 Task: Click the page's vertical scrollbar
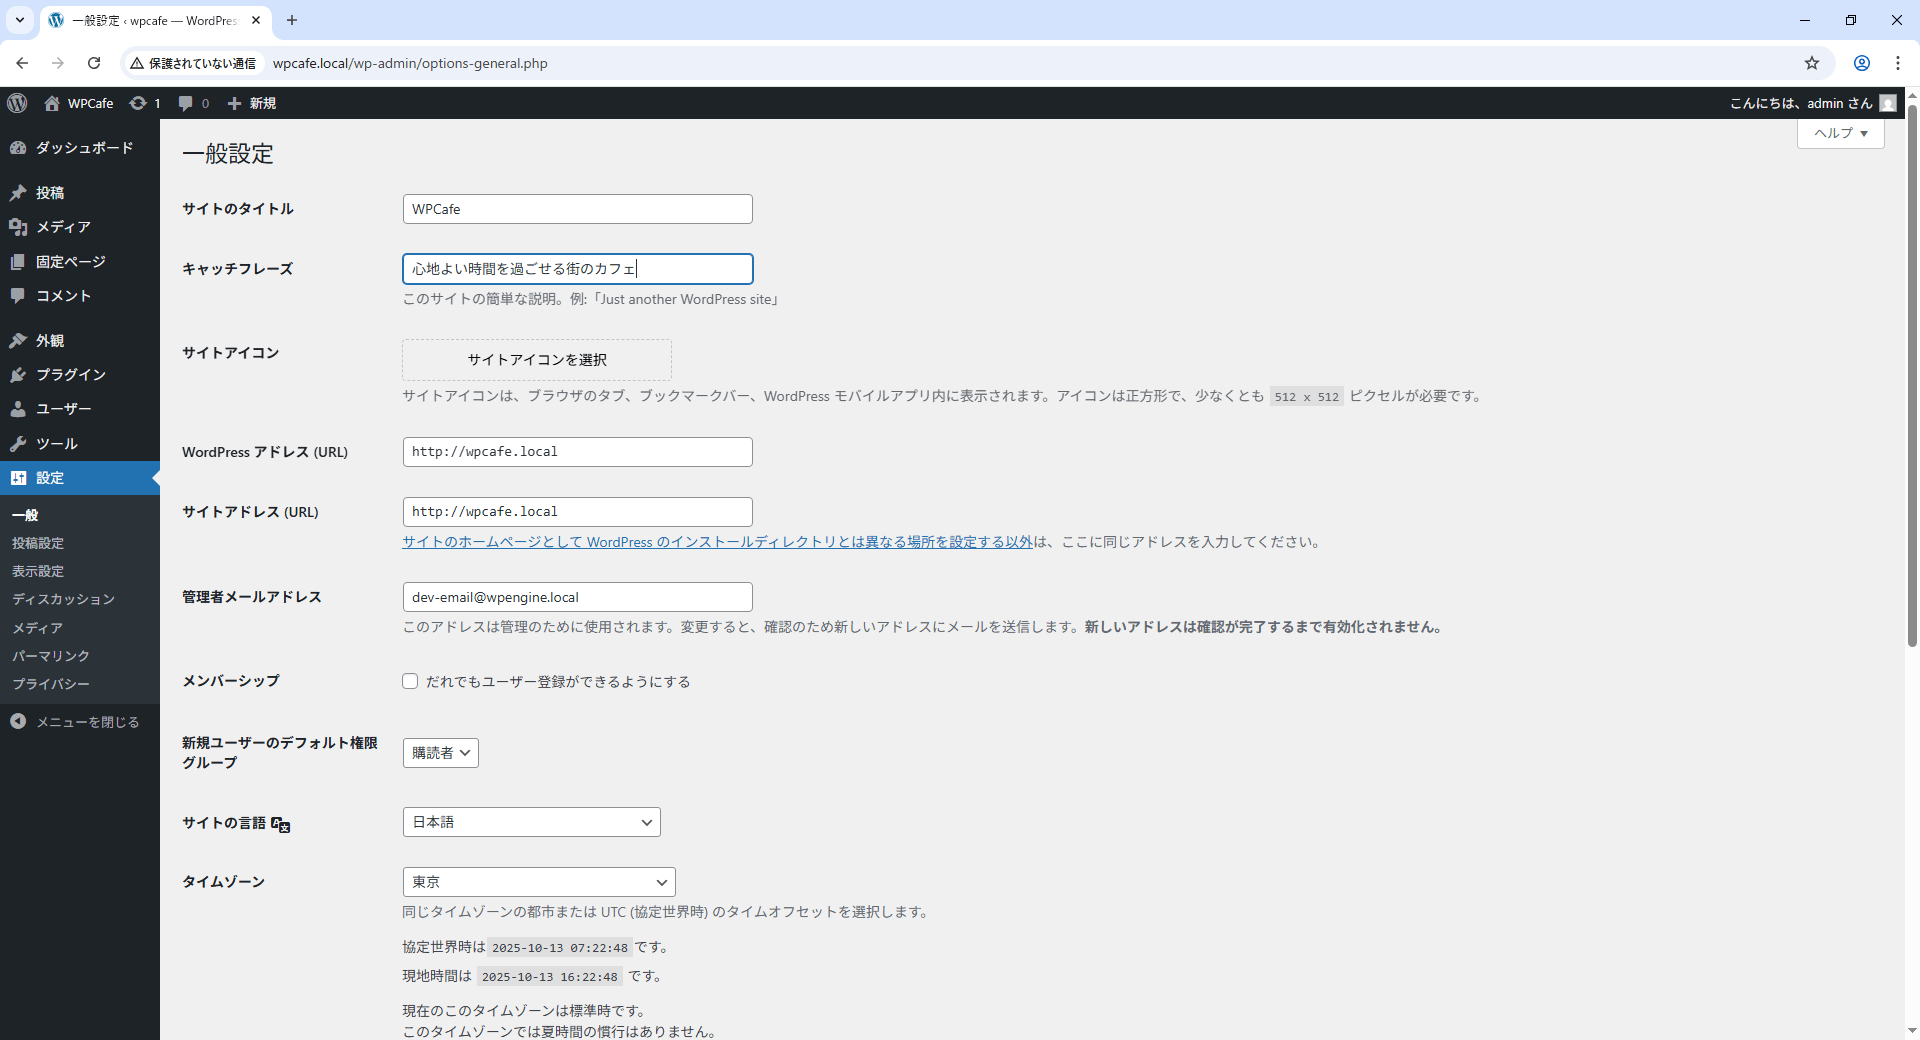click(x=1912, y=400)
